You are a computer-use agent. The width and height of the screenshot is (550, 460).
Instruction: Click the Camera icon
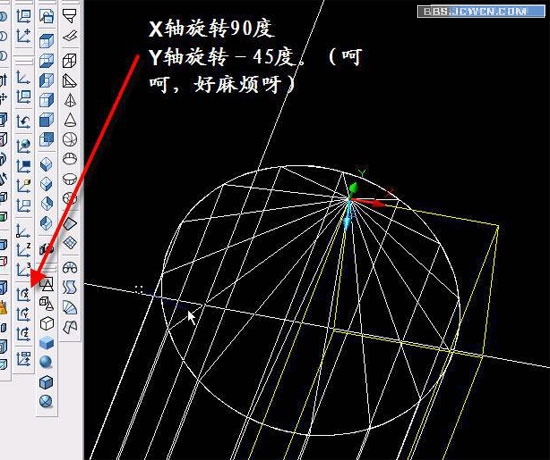coord(46,249)
